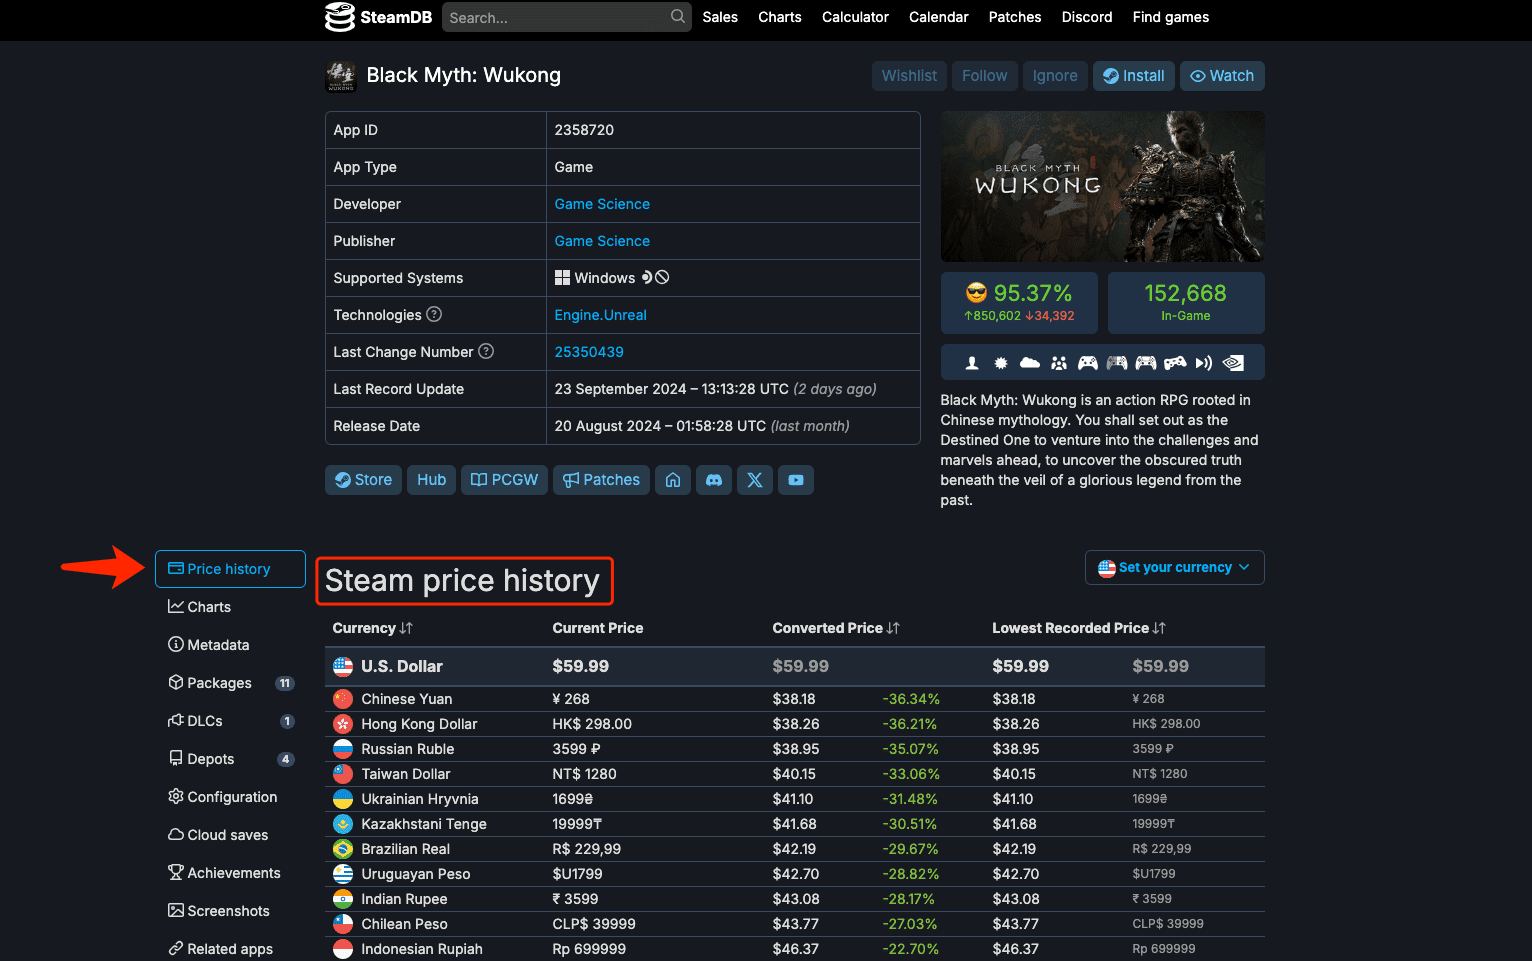Click the Last Change Number help icon
The height and width of the screenshot is (961, 1532).
[486, 351]
